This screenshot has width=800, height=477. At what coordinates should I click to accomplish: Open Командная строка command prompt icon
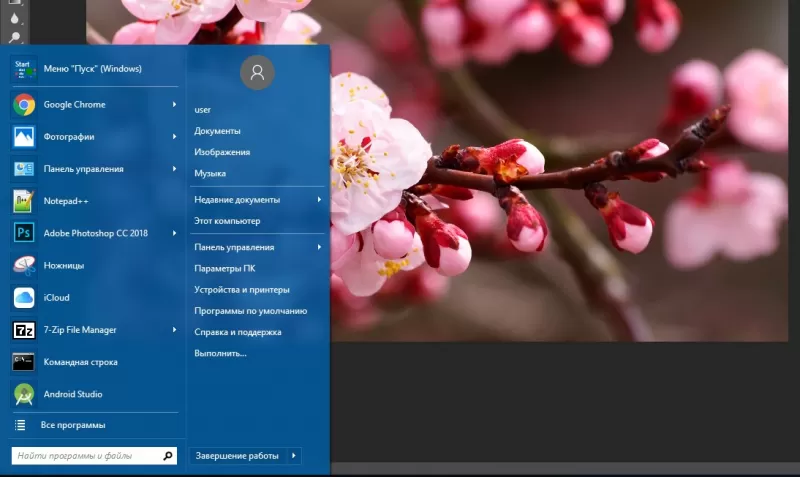click(x=24, y=362)
